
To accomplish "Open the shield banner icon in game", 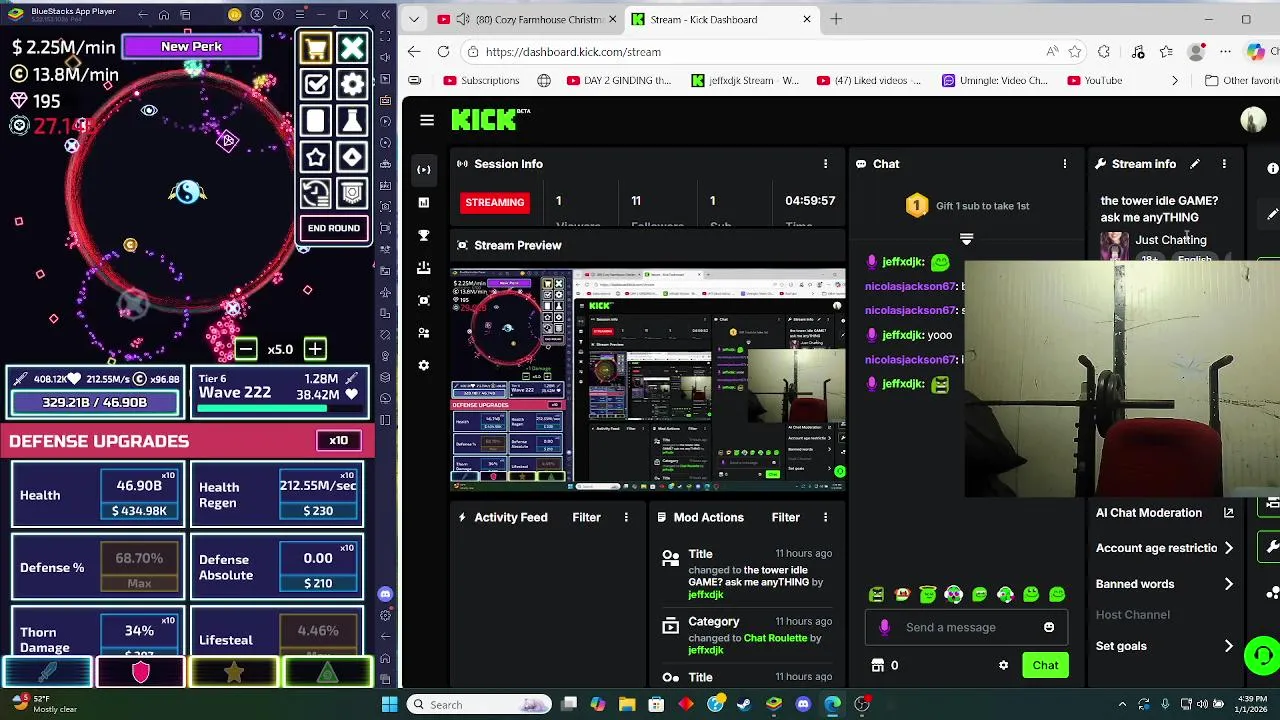I will (x=352, y=193).
